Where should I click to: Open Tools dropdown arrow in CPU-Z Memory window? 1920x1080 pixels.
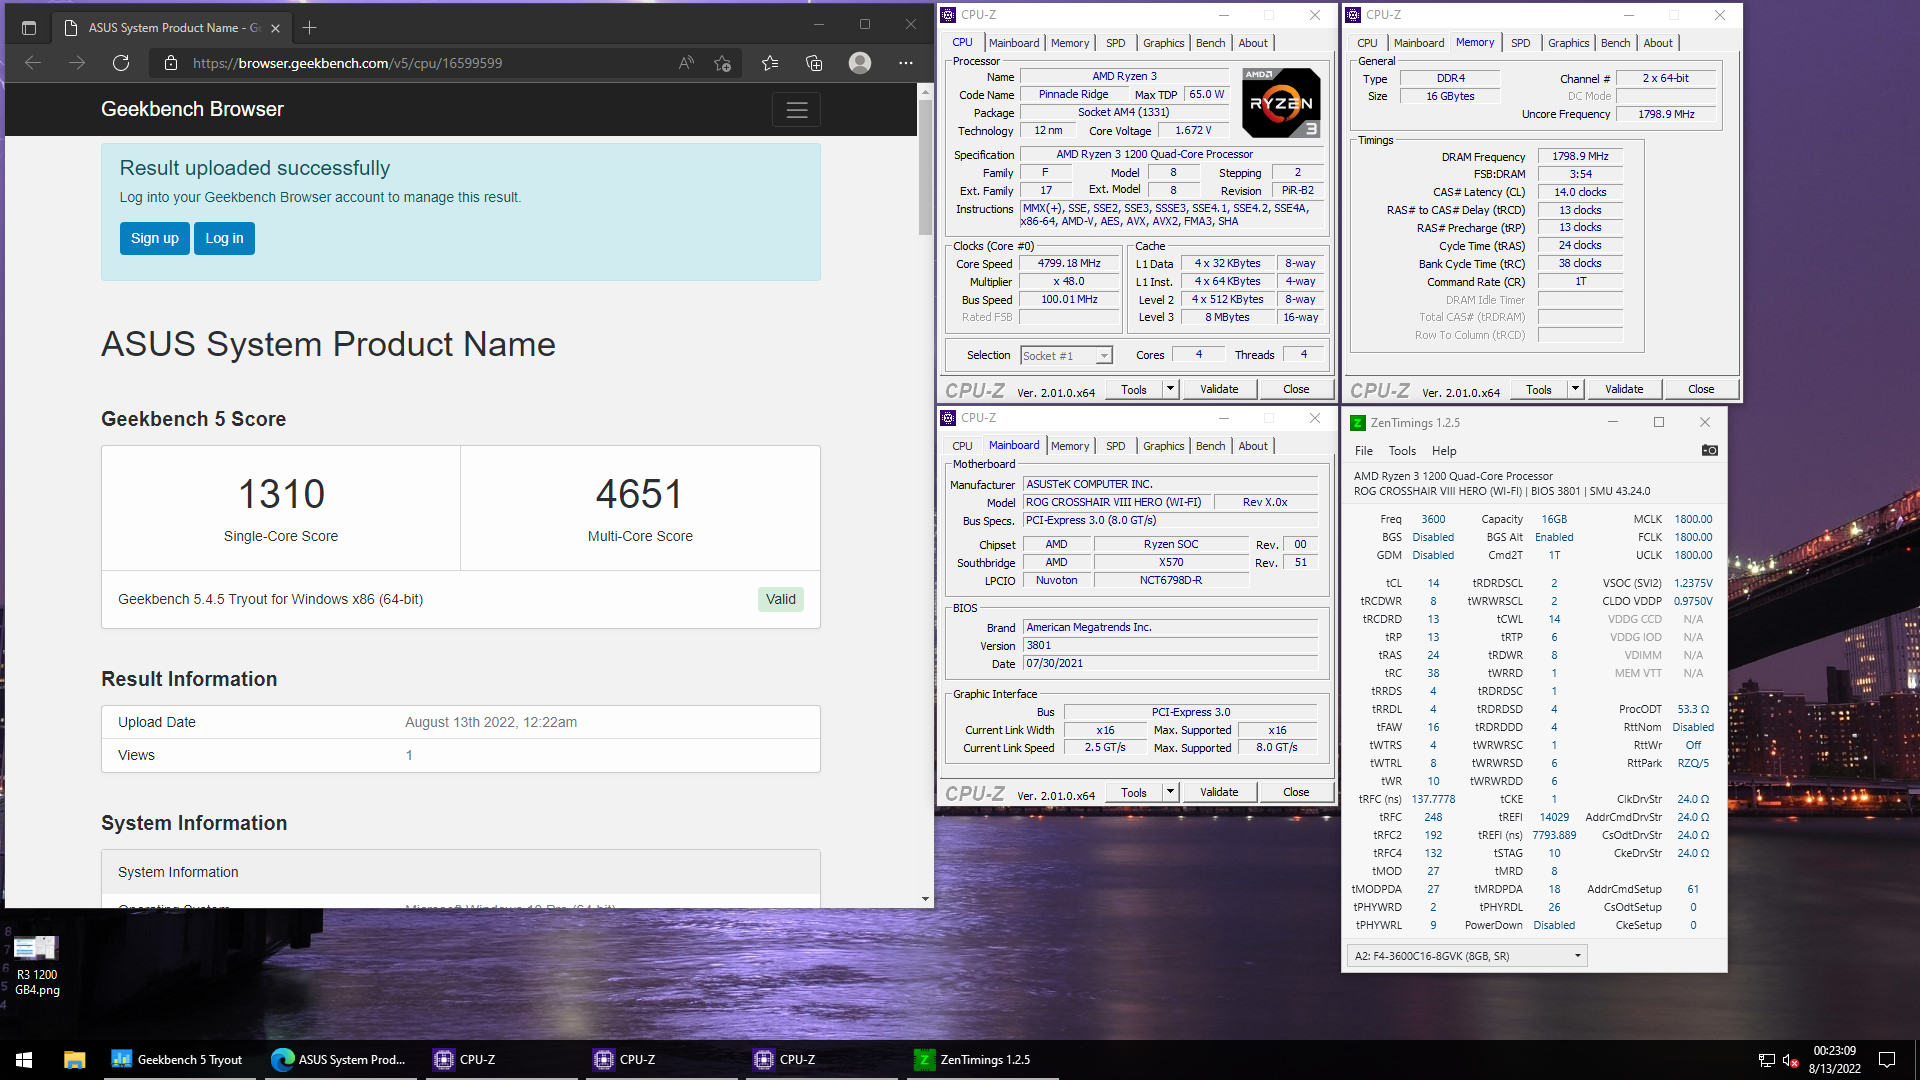coord(1575,389)
